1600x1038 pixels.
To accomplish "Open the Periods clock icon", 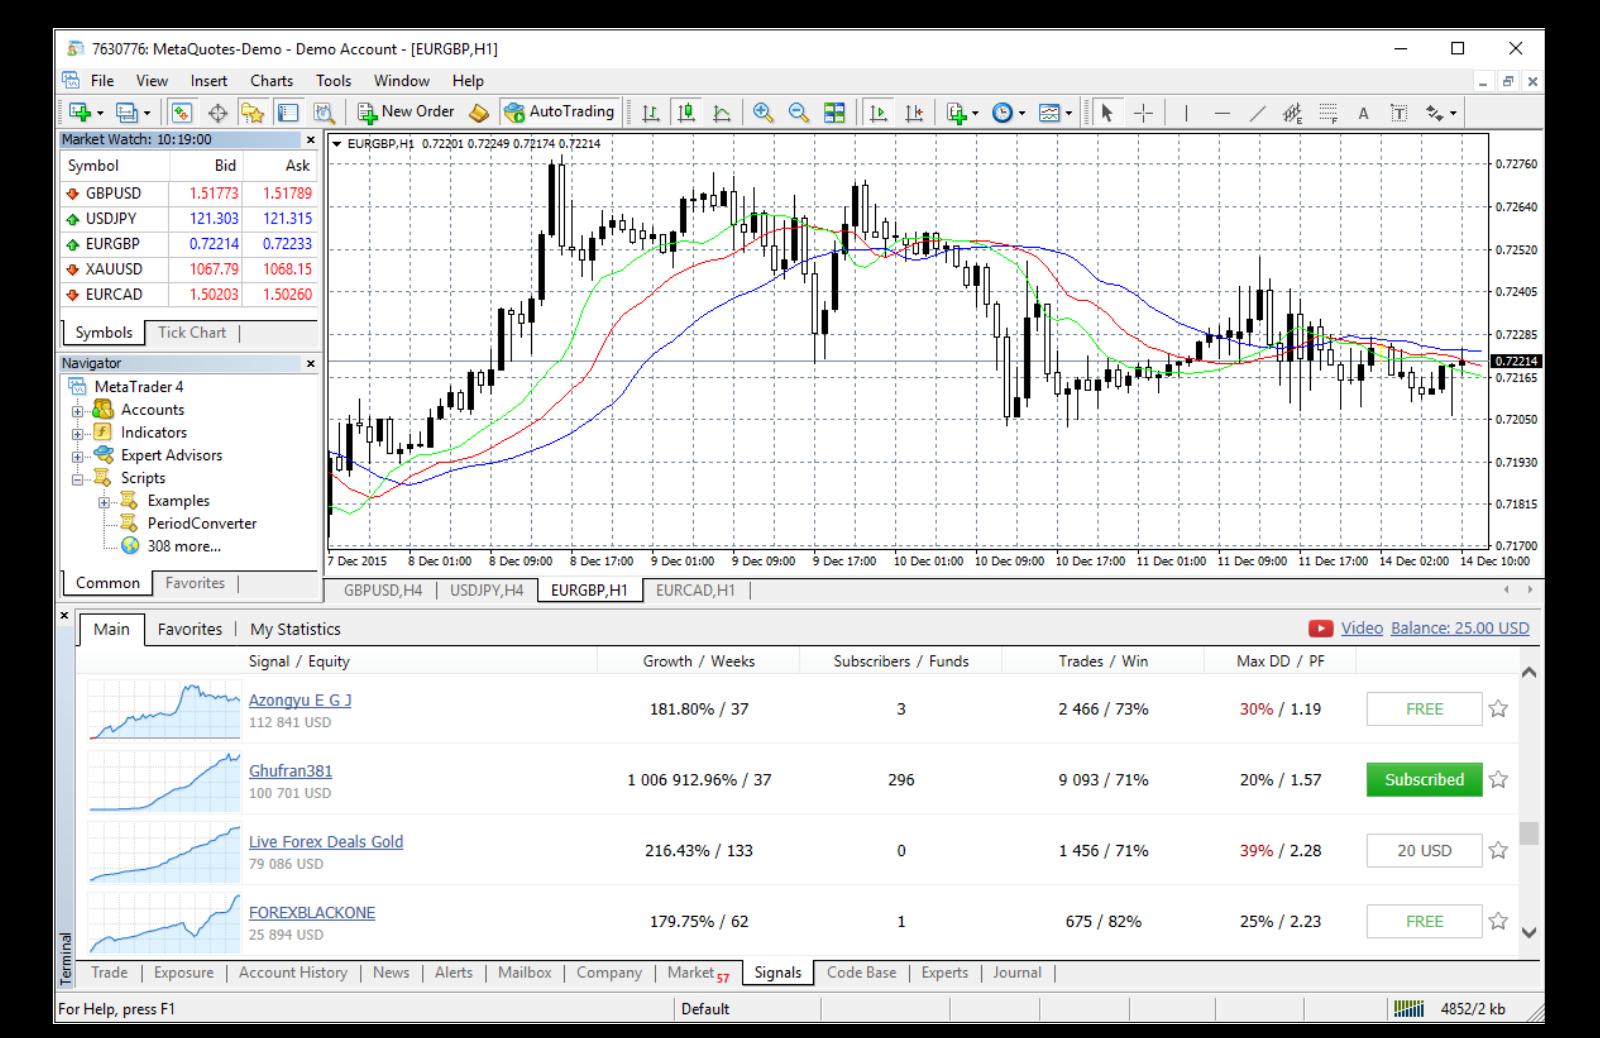I will point(1003,113).
